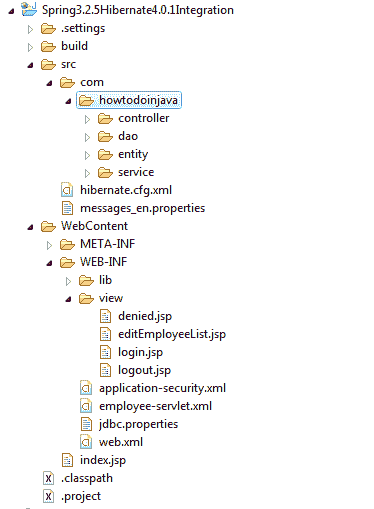Collapse the Spring3.2.5Hibernate4.0.1Integration project node
The width and height of the screenshot is (374, 509).
(x=12, y=11)
